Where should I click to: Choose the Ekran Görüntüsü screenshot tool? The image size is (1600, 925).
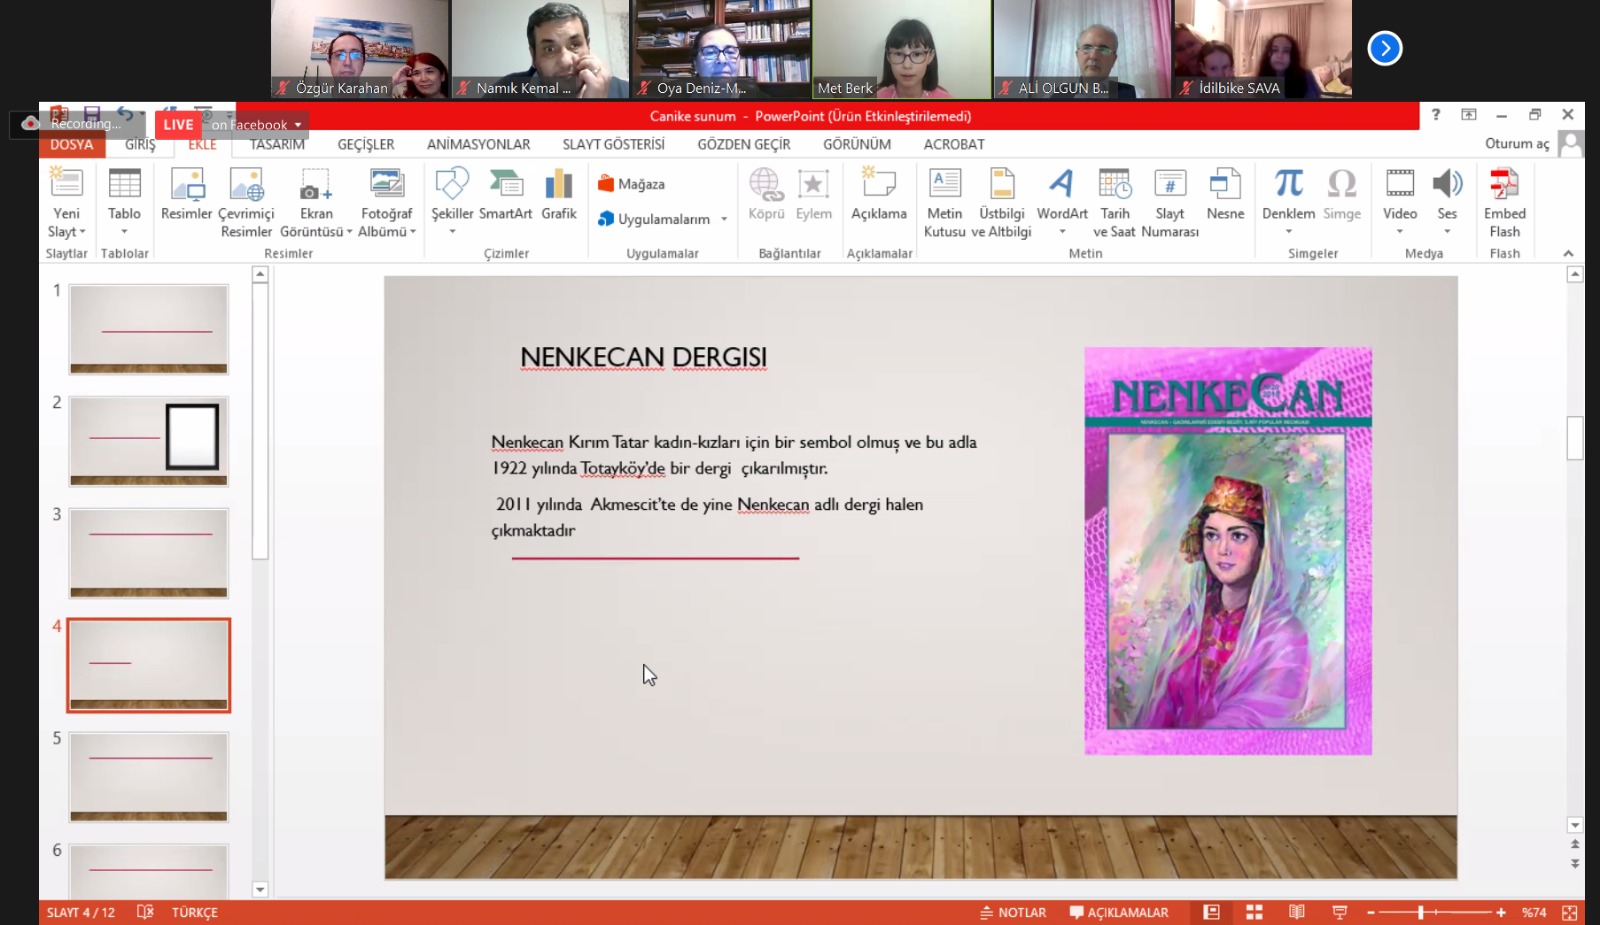pyautogui.click(x=316, y=204)
